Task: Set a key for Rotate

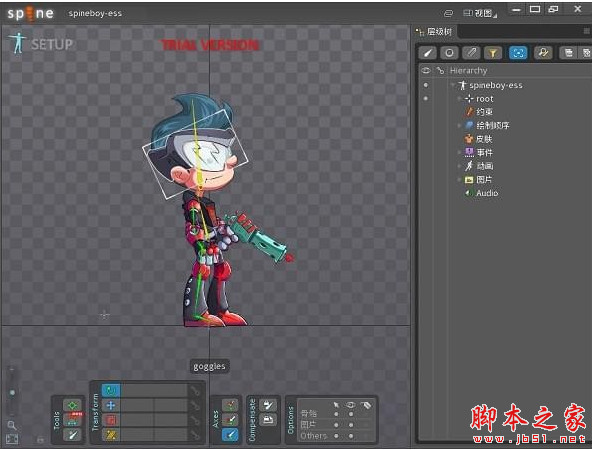Action: point(195,391)
